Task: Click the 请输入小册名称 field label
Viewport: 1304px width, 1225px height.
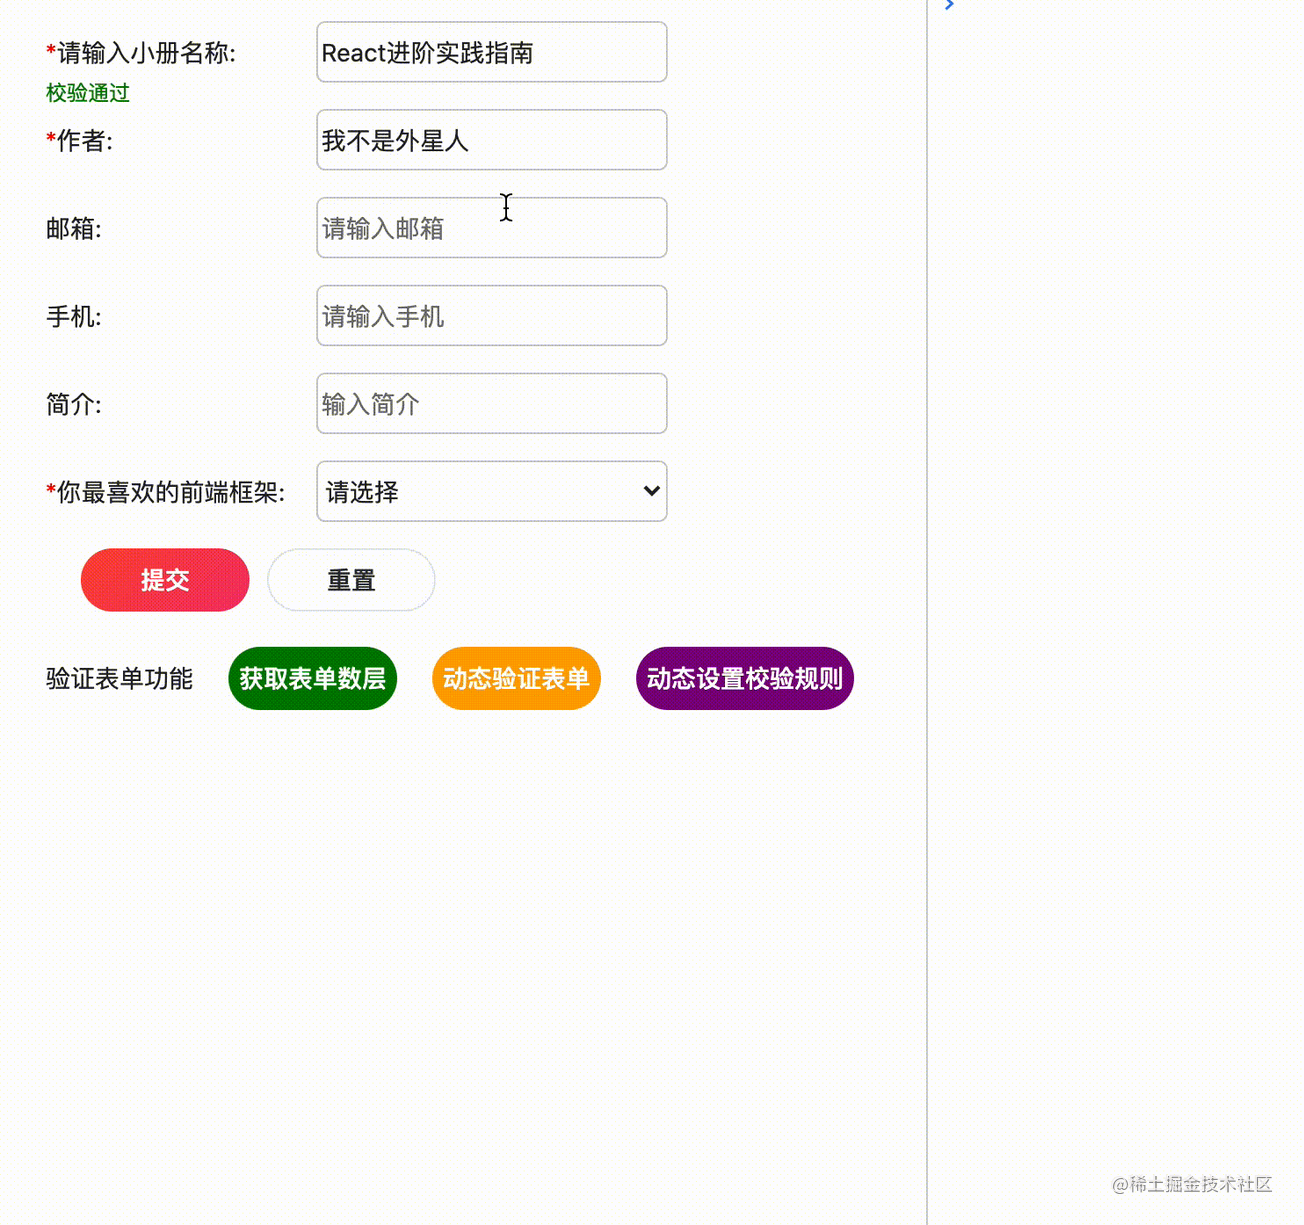Action: [x=141, y=53]
